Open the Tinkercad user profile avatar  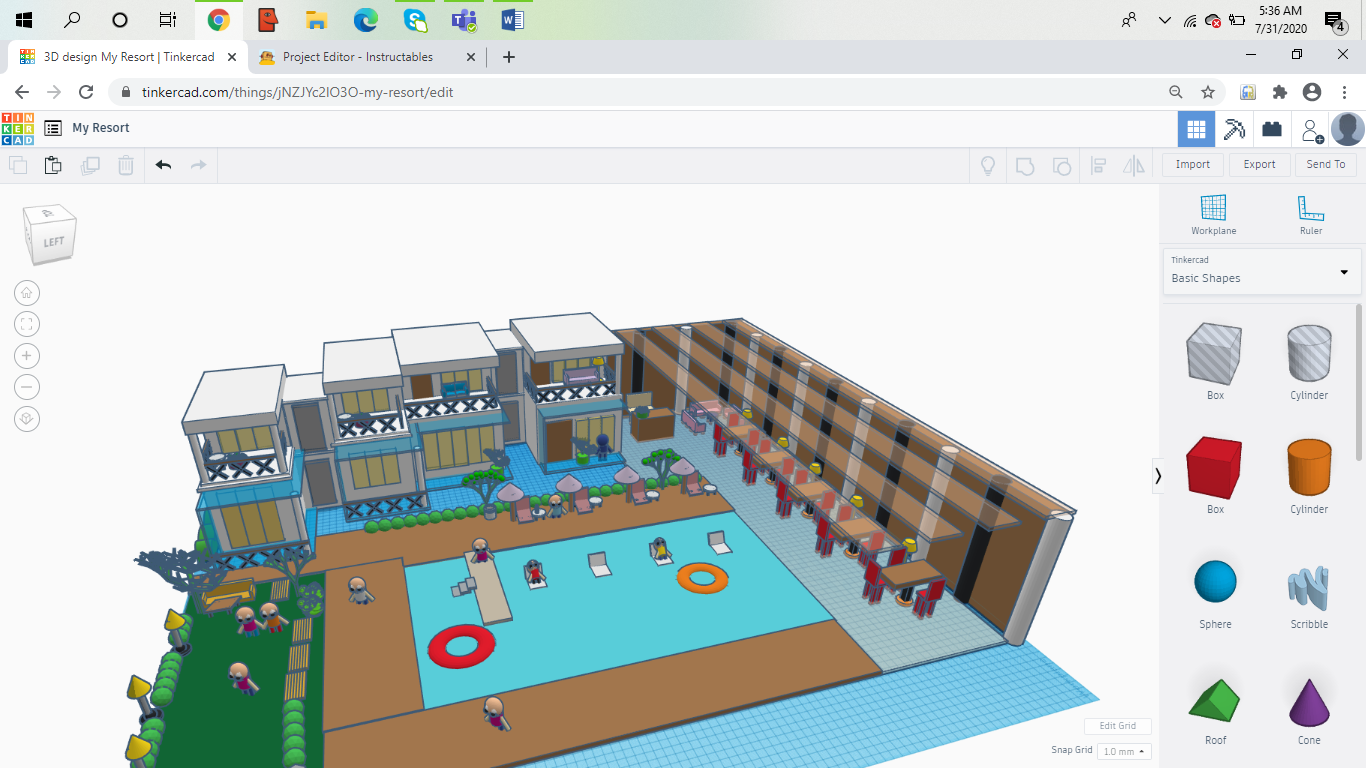point(1348,129)
